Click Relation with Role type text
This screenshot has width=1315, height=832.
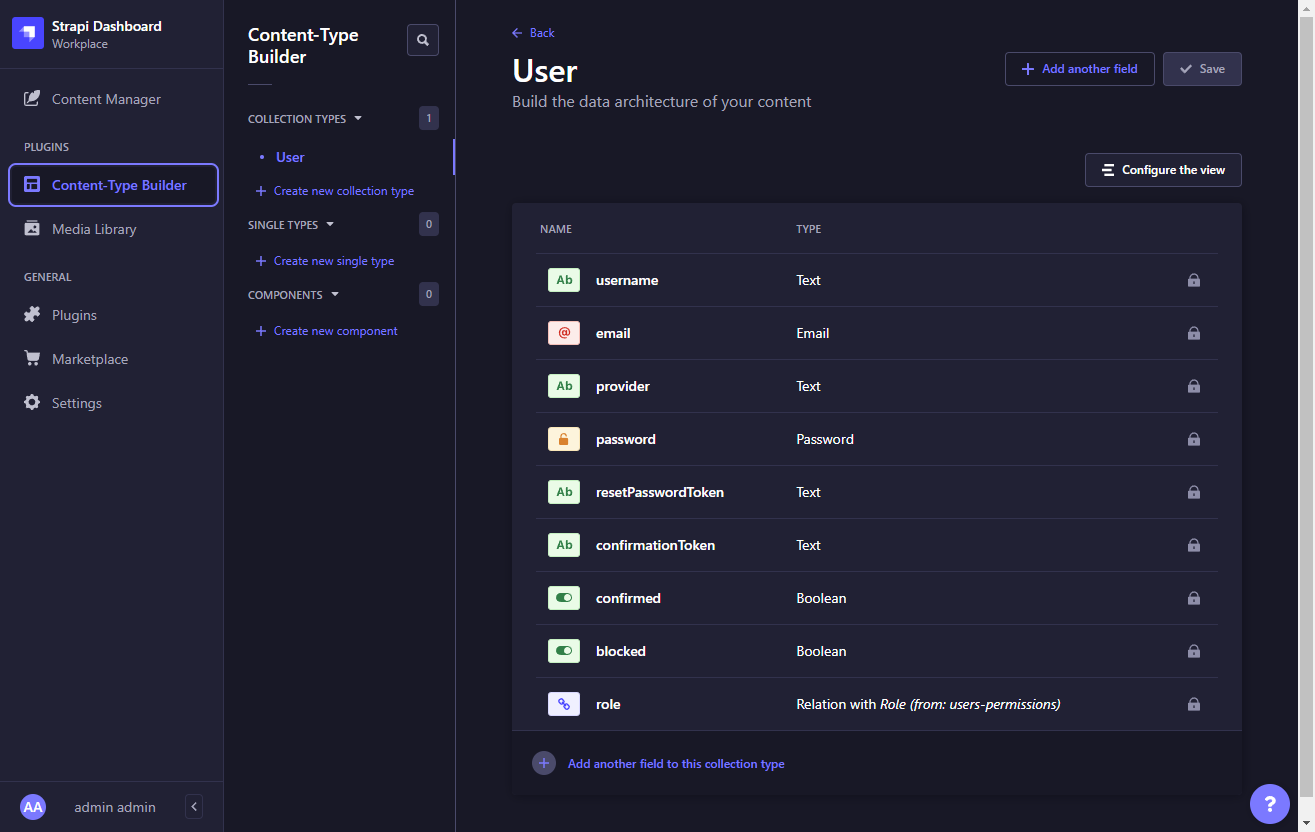[x=928, y=704]
